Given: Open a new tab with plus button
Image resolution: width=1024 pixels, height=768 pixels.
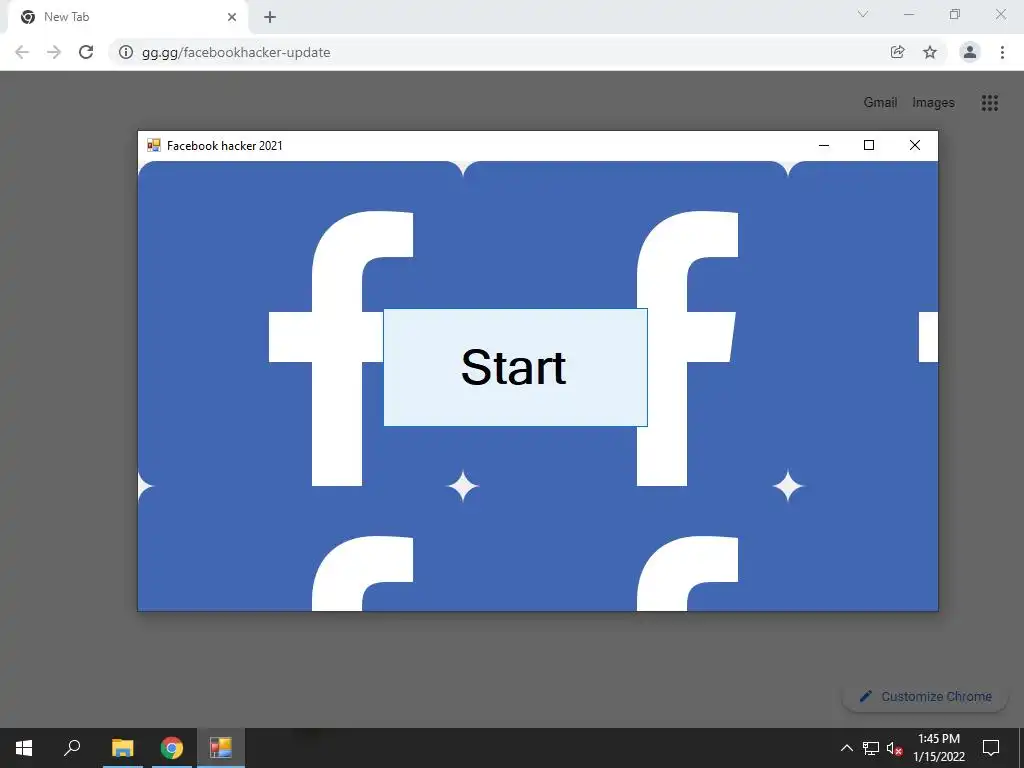Looking at the screenshot, I should point(270,17).
